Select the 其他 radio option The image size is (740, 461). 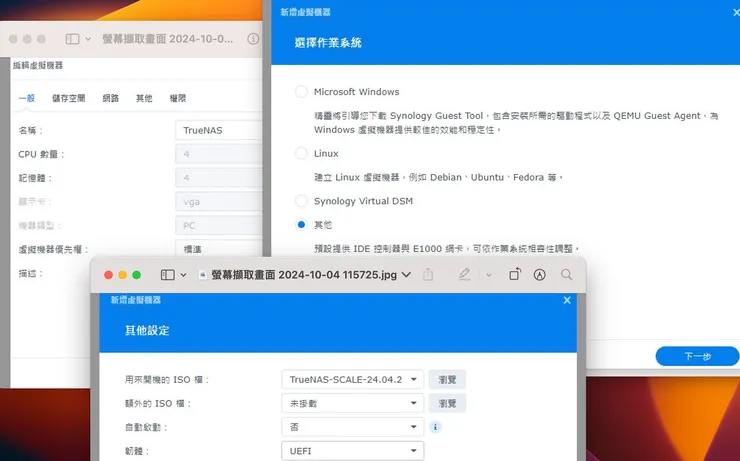301,225
